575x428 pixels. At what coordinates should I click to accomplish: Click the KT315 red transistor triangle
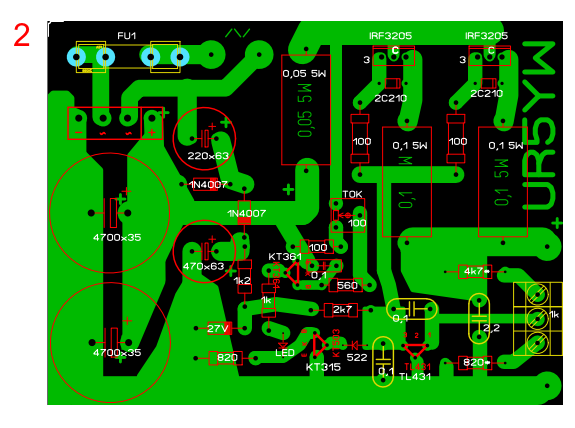click(x=320, y=345)
